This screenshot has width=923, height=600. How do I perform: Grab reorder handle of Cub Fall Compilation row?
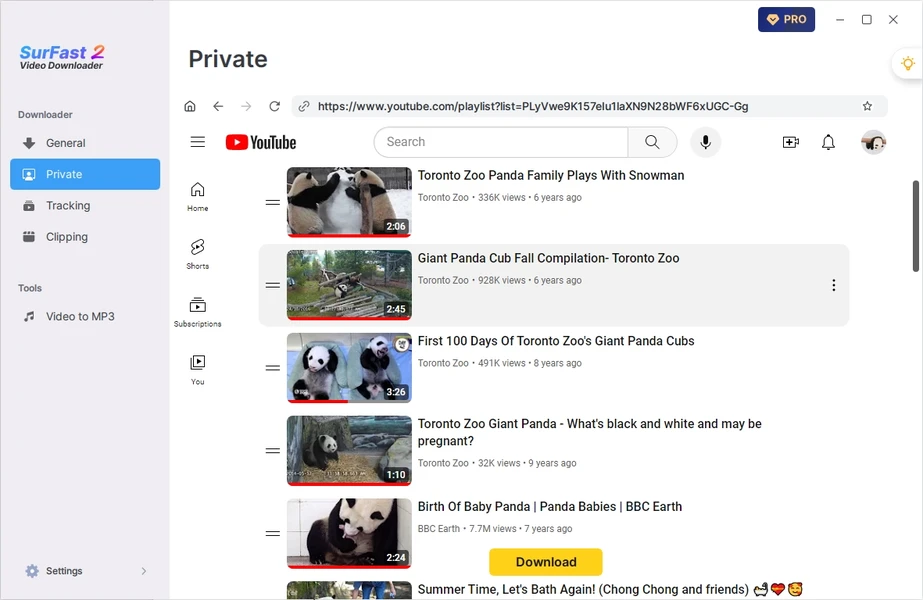[273, 286]
